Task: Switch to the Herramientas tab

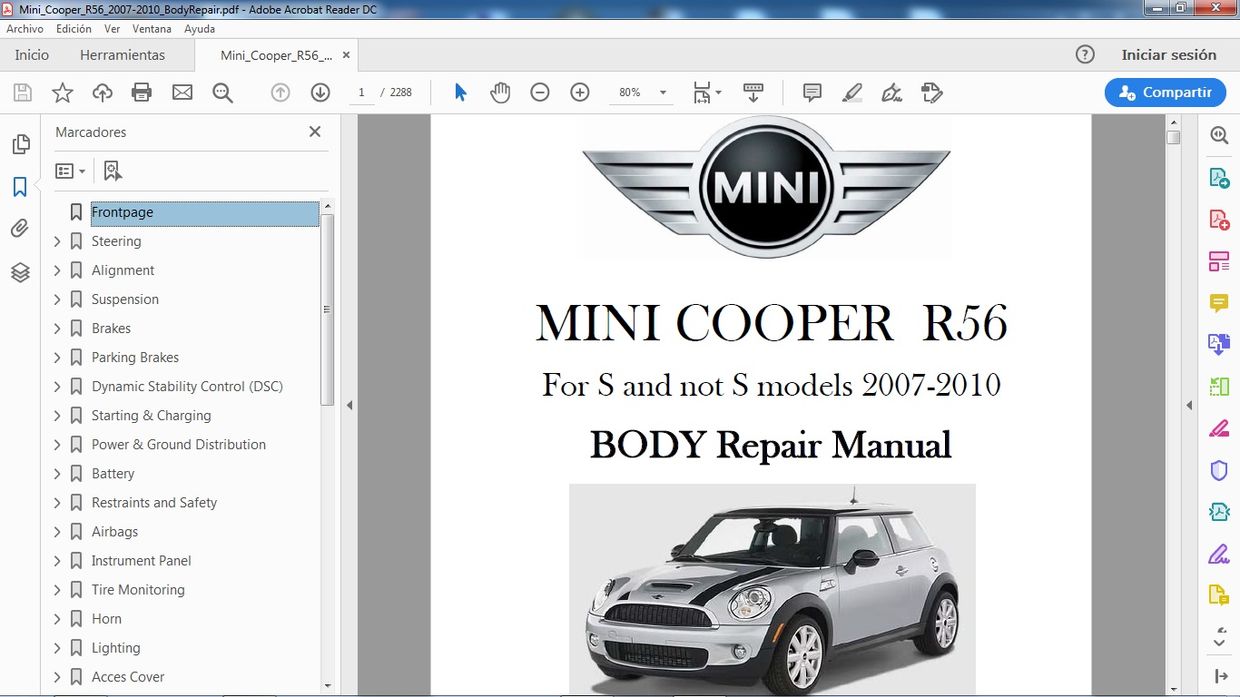Action: [x=122, y=55]
